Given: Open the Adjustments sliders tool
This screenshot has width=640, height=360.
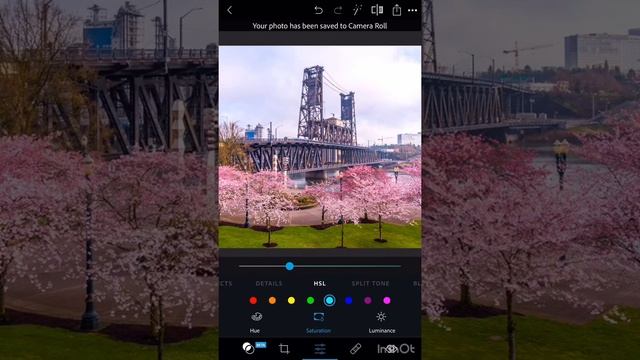Looking at the screenshot, I should click(x=320, y=349).
